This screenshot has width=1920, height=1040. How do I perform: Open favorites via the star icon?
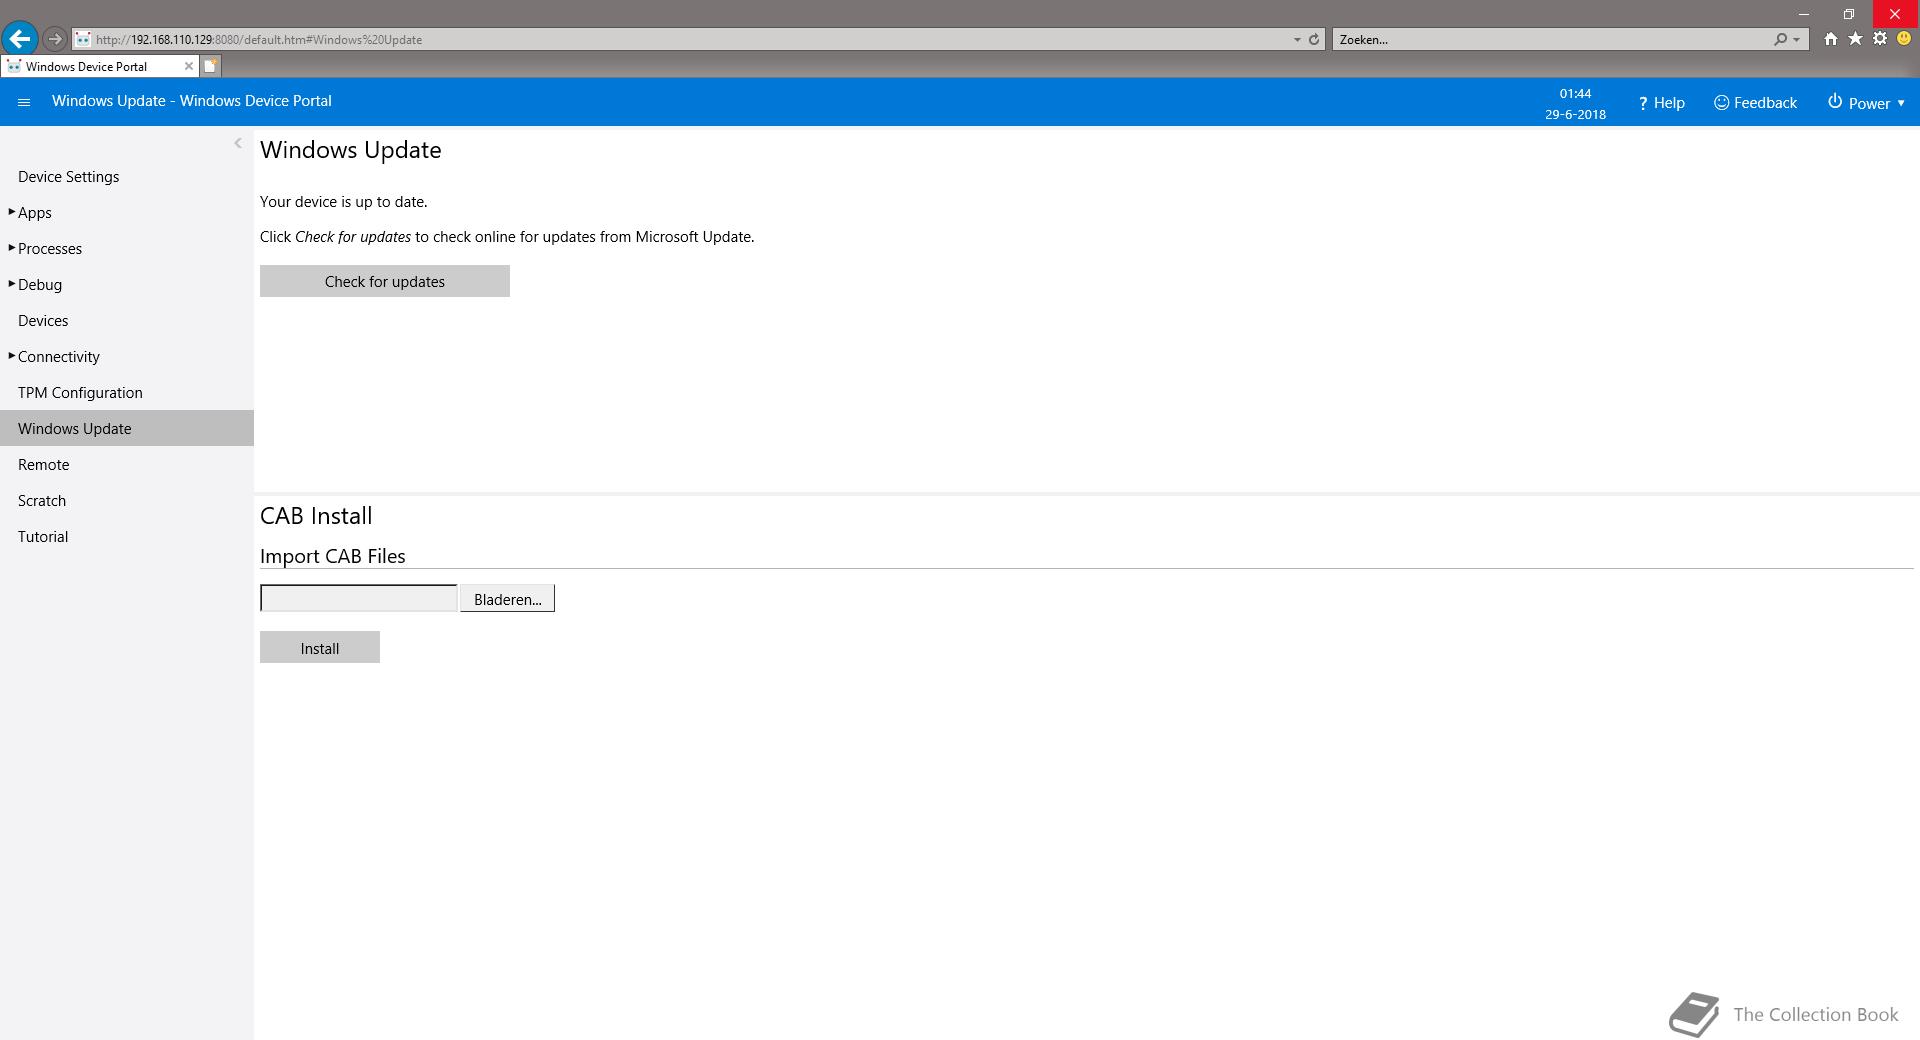point(1855,39)
